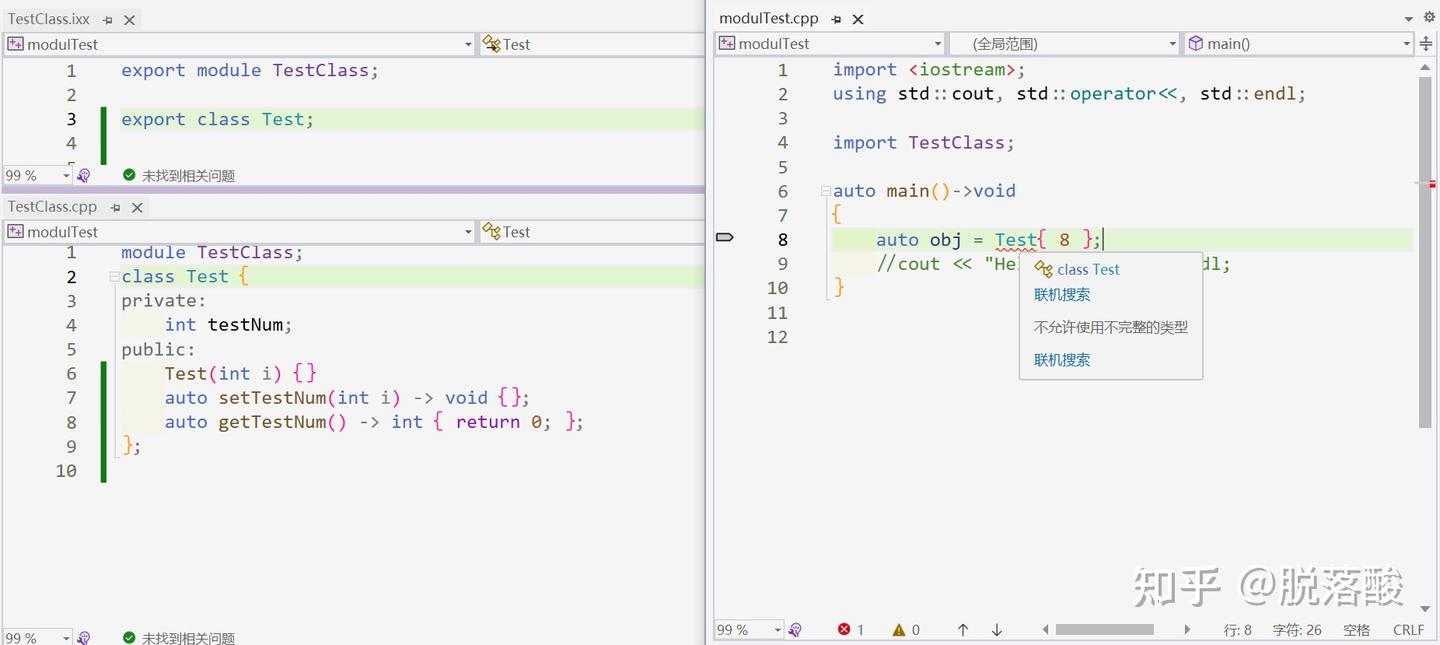Open the modulTest project dropdown in the TestClass.cpp pane
The height and width of the screenshot is (645, 1440).
[x=239, y=231]
